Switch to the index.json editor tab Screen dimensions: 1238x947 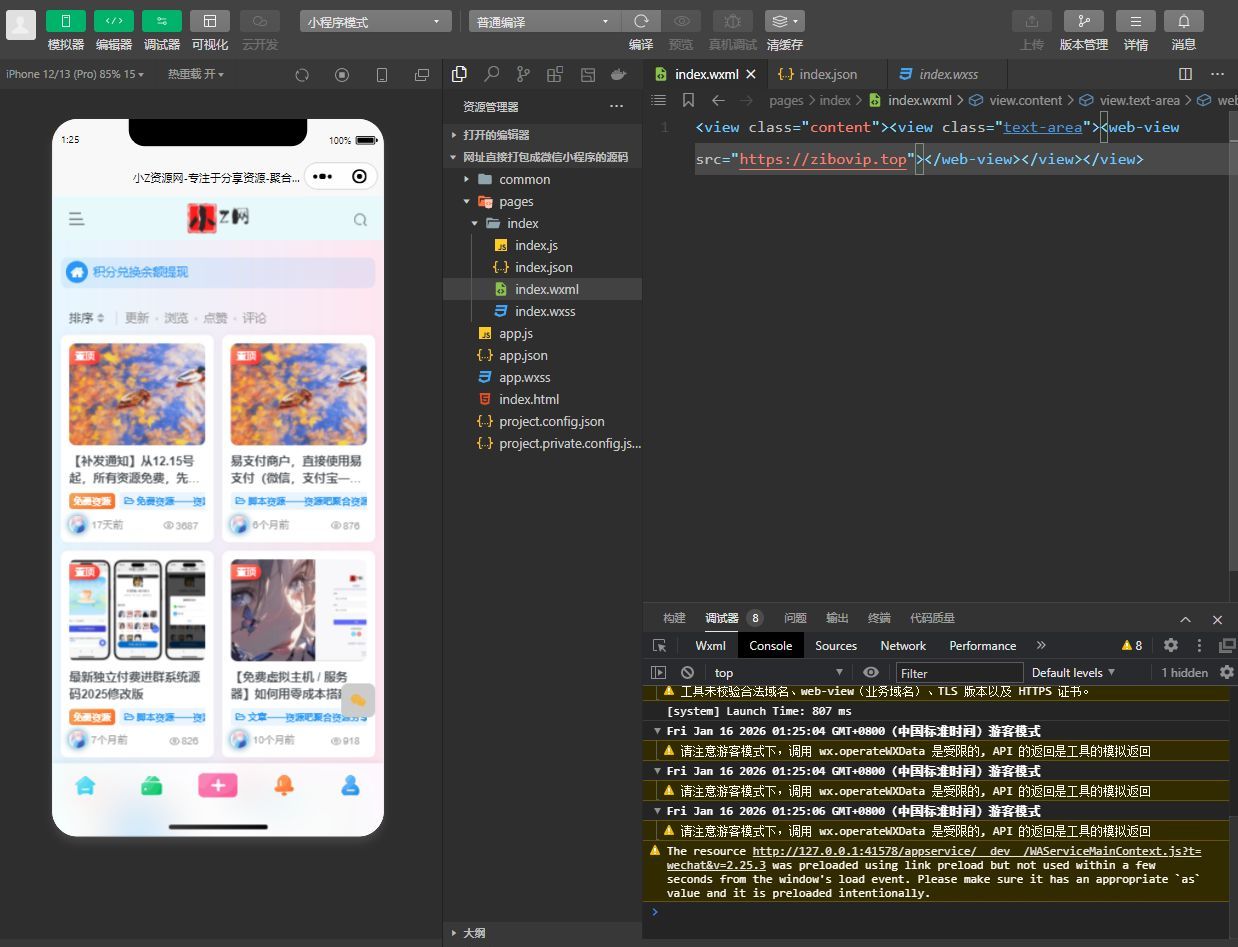[x=828, y=74]
